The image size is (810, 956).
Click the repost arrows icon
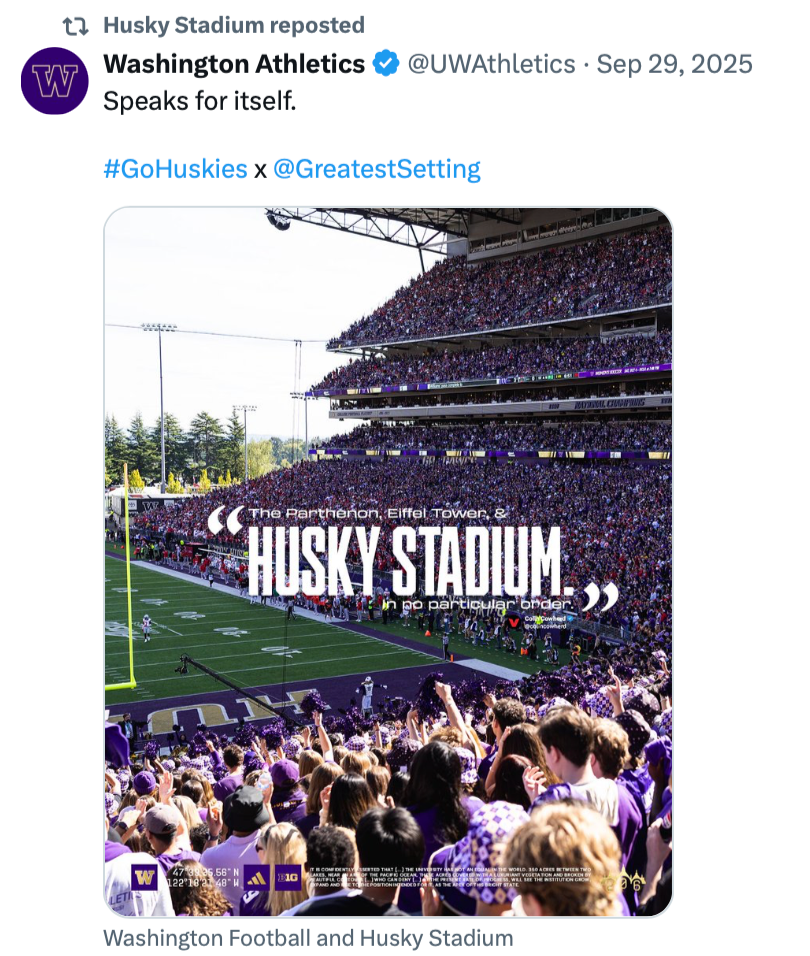tap(76, 25)
